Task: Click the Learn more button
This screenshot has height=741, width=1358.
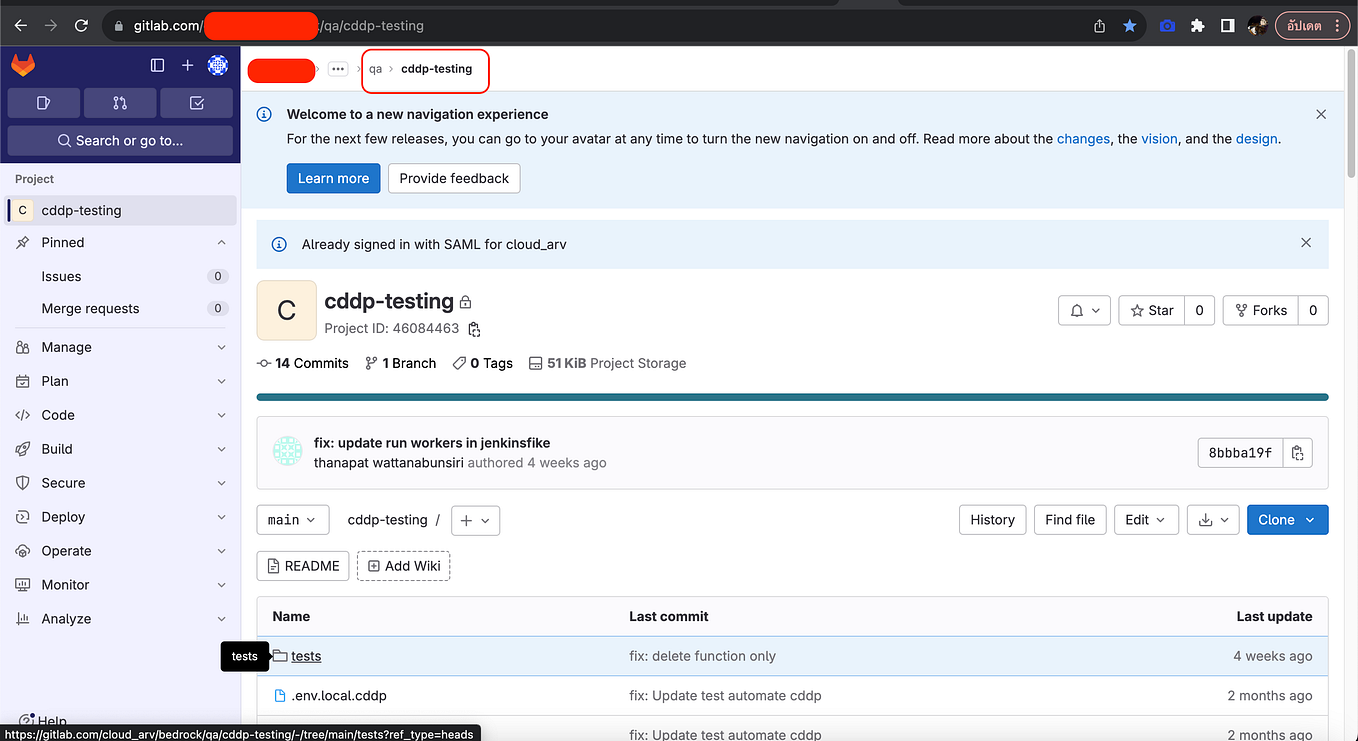Action: click(x=333, y=178)
